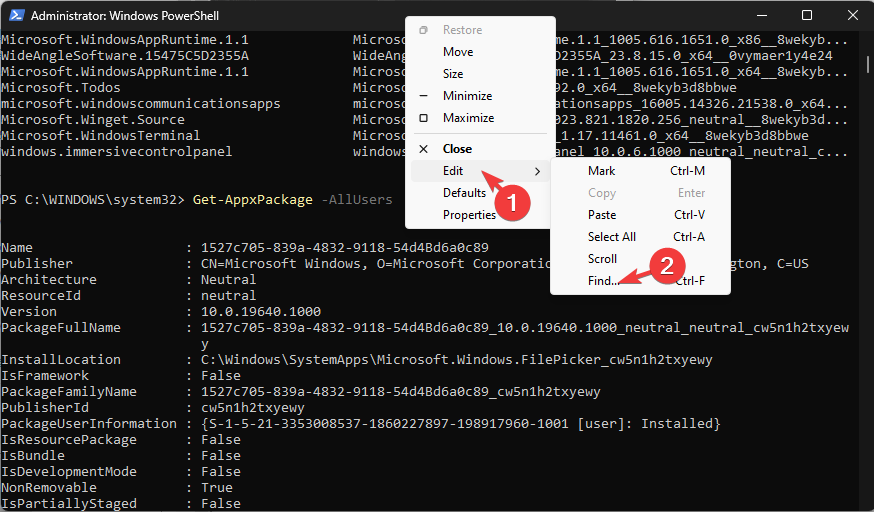Click the scrollbar up arrow
Viewport: 874px width, 512px height.
(866, 40)
